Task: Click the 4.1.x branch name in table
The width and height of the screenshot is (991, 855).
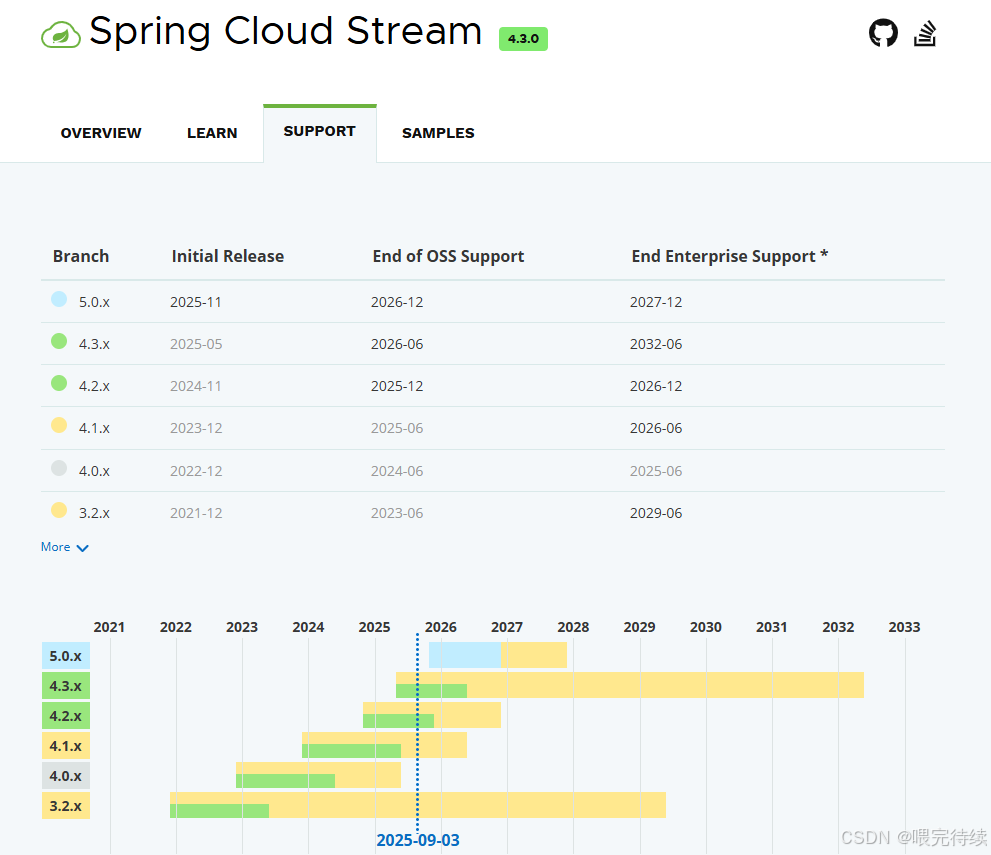Action: 94,428
